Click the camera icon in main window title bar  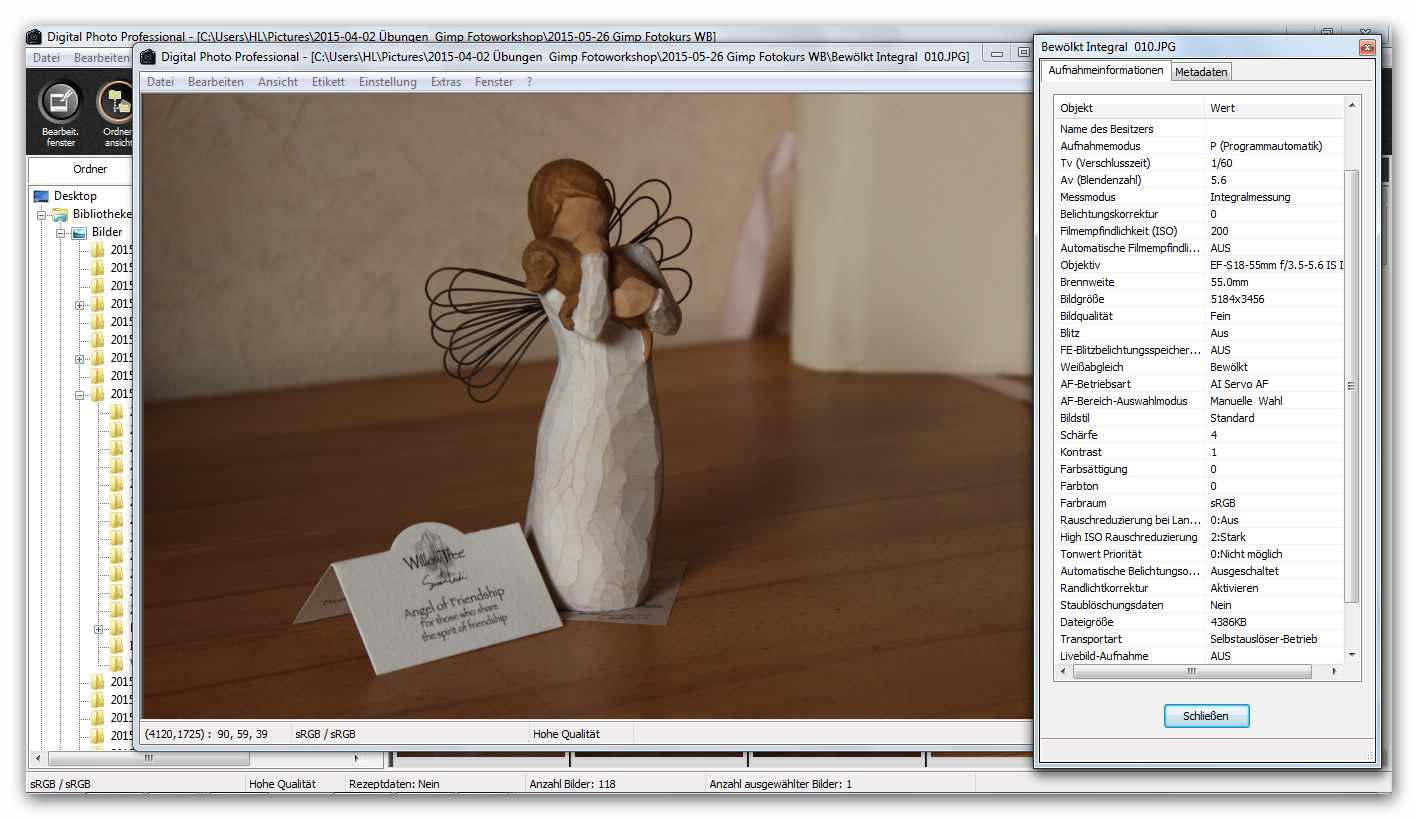(34, 36)
